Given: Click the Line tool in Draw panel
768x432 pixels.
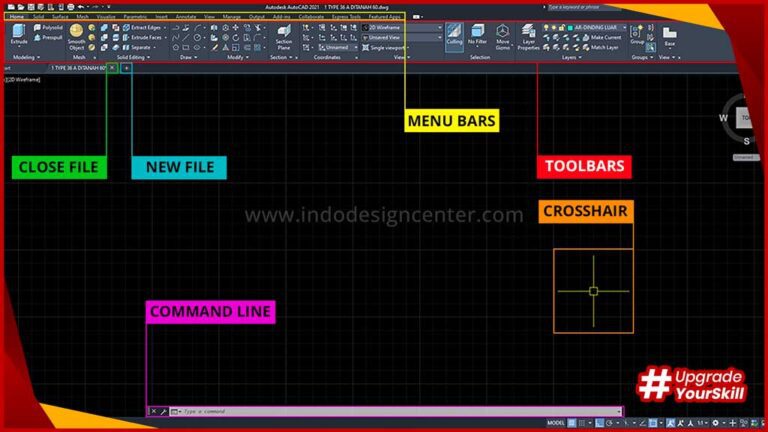Looking at the screenshot, I should [x=186, y=38].
